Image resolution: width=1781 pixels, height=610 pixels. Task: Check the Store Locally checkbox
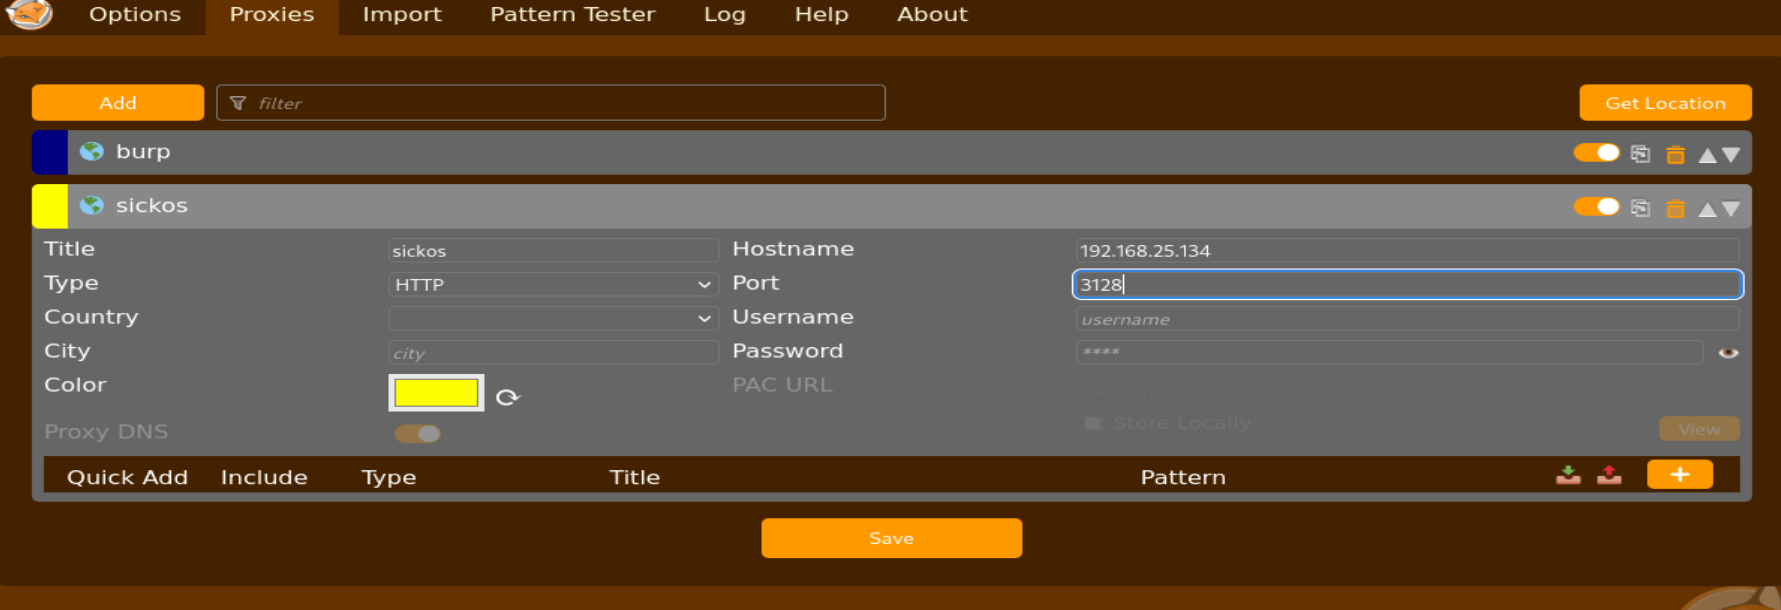[1093, 423]
